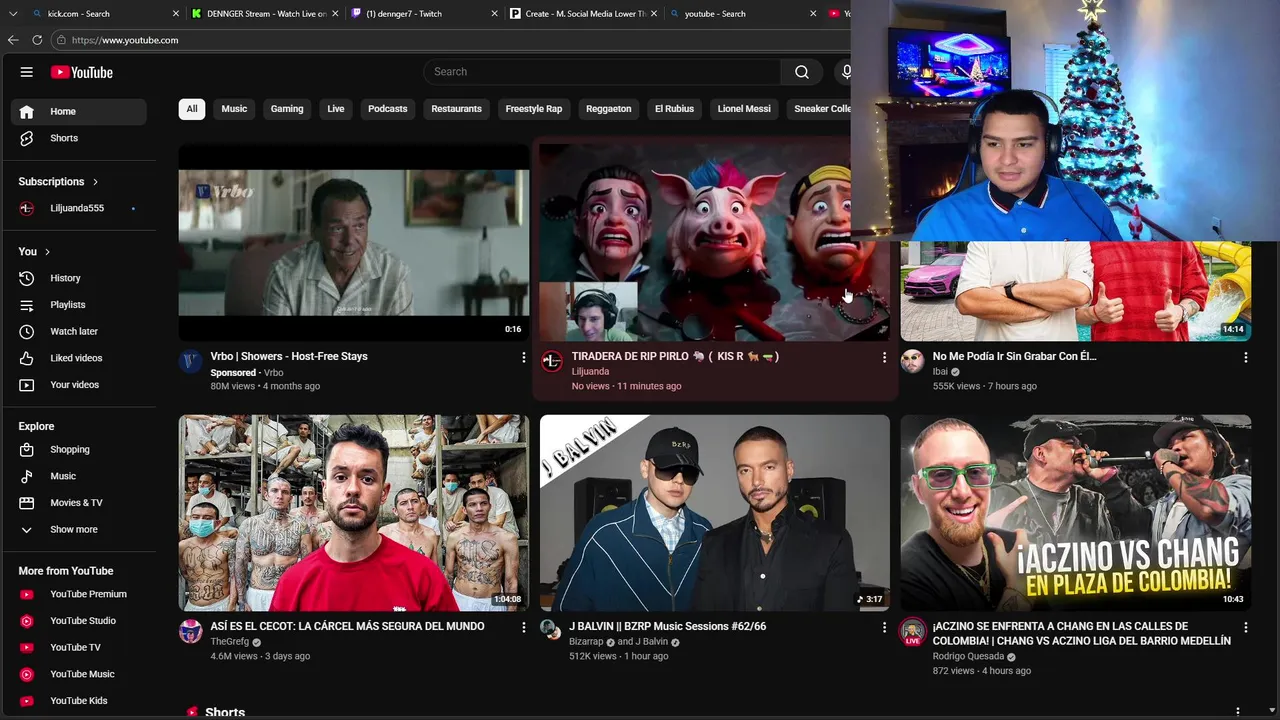1280x720 pixels.
Task: Click the voice search microphone icon
Action: (846, 72)
